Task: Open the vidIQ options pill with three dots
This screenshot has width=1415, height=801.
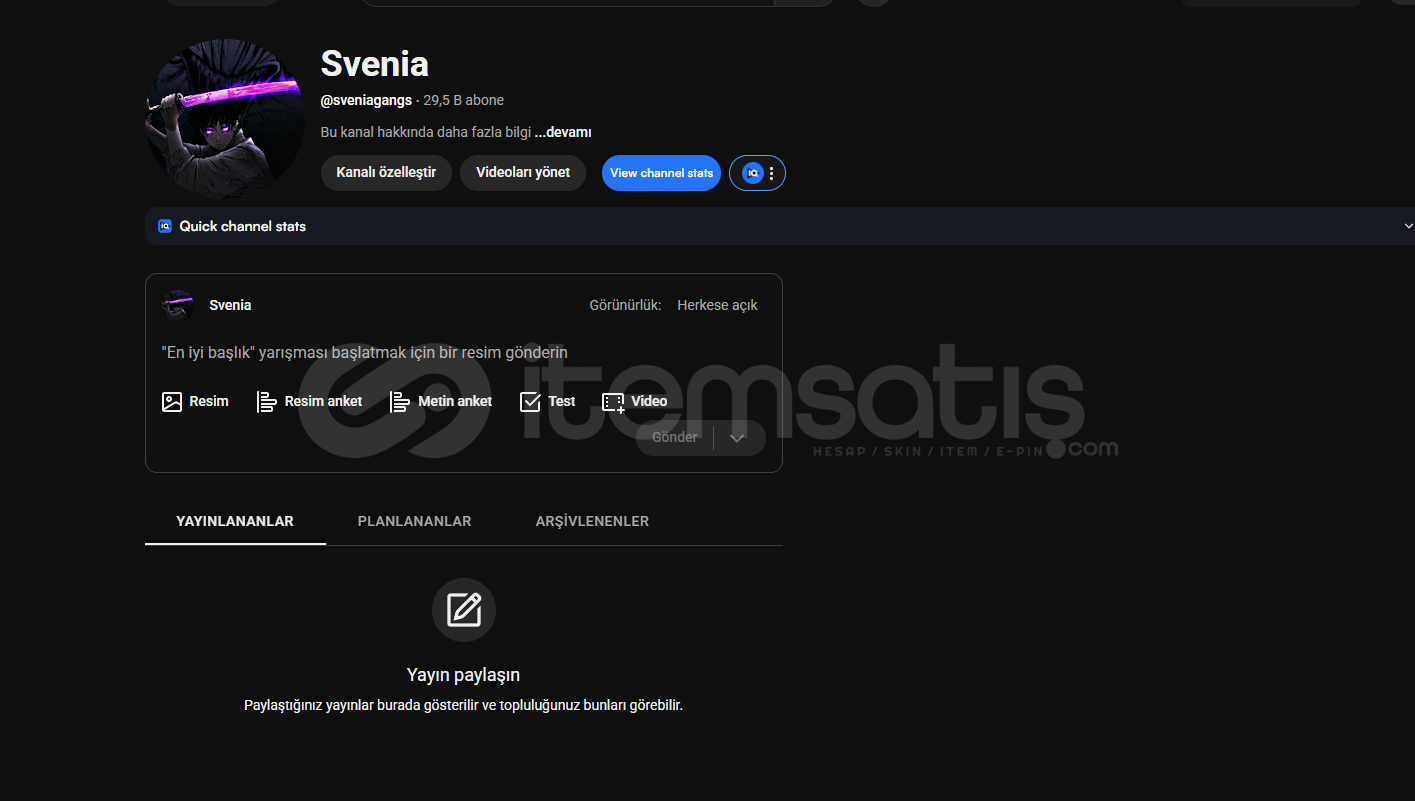Action: click(x=757, y=173)
